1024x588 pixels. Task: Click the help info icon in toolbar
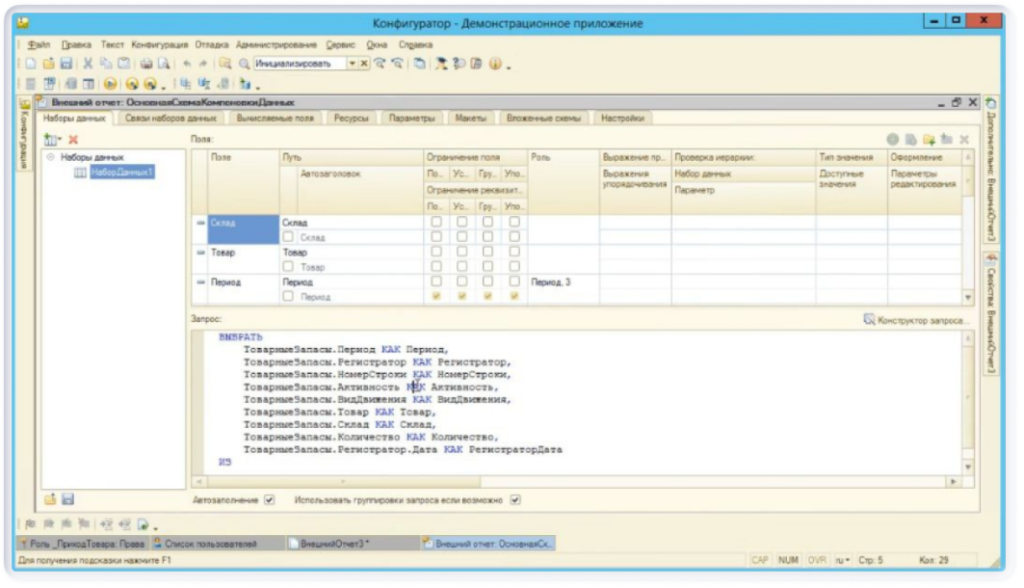click(494, 64)
